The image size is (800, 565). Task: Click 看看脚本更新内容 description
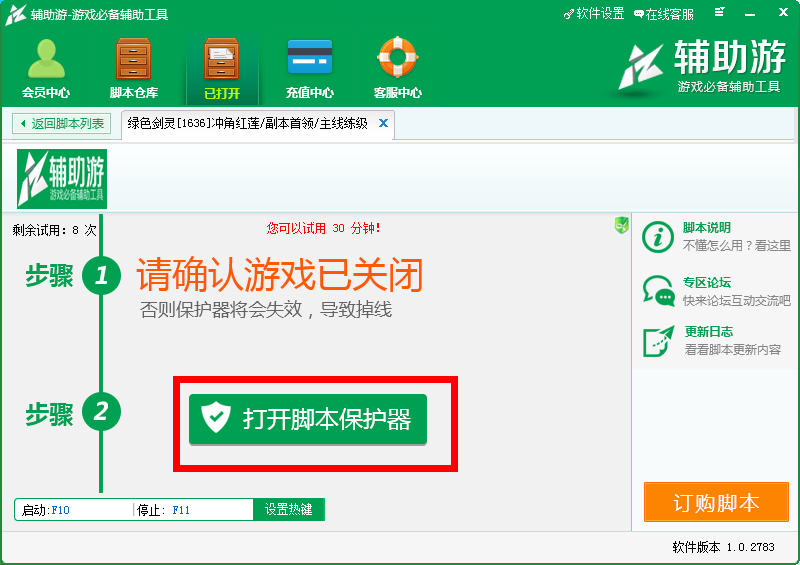coord(733,350)
